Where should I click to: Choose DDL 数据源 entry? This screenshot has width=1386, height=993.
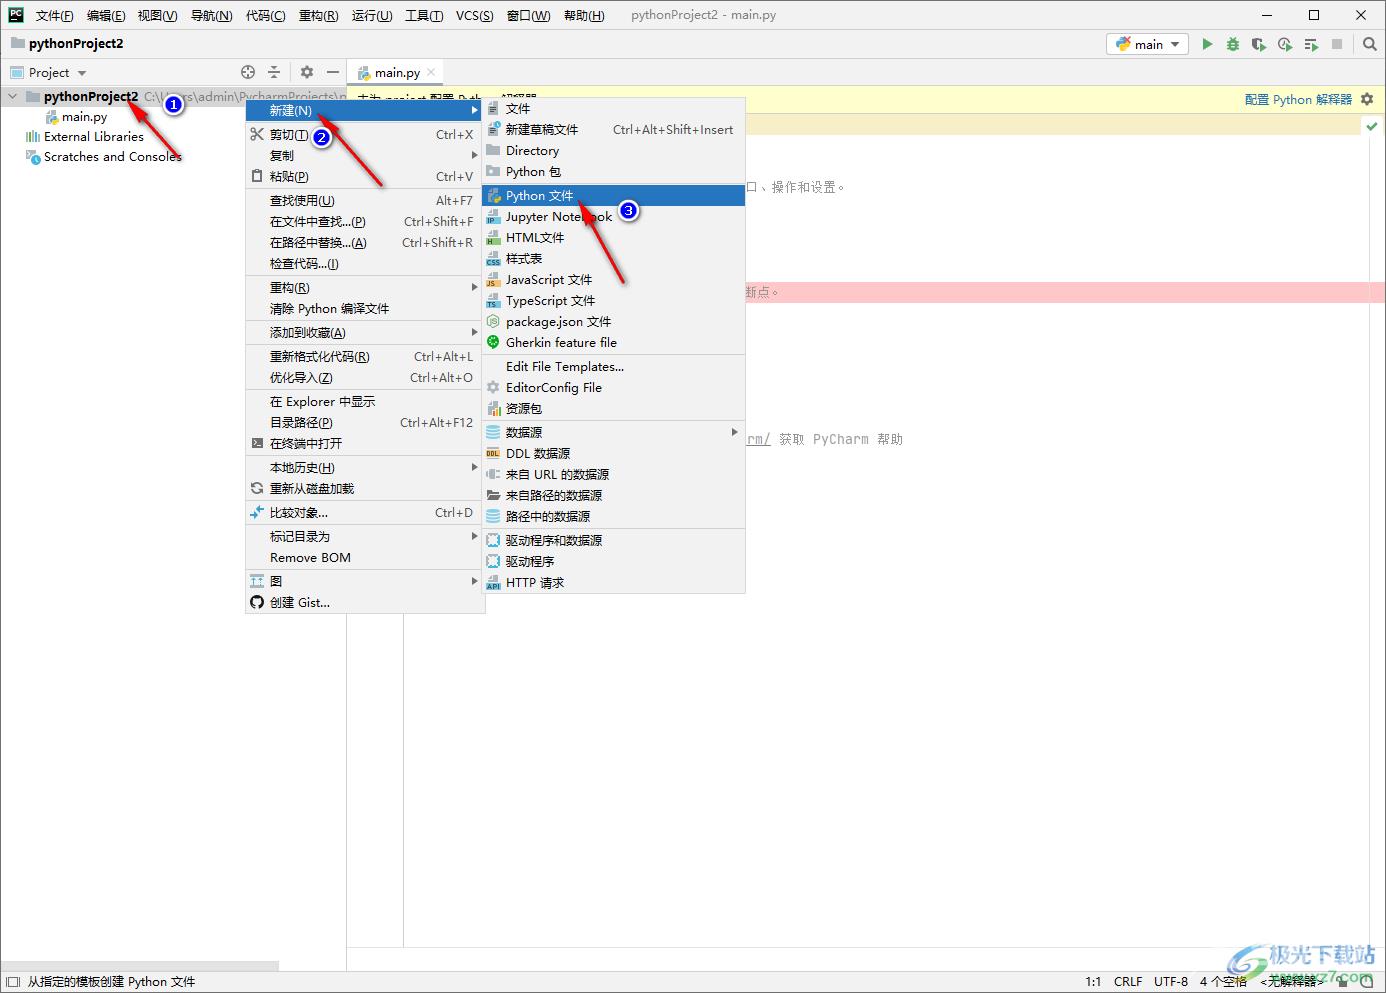(x=614, y=454)
